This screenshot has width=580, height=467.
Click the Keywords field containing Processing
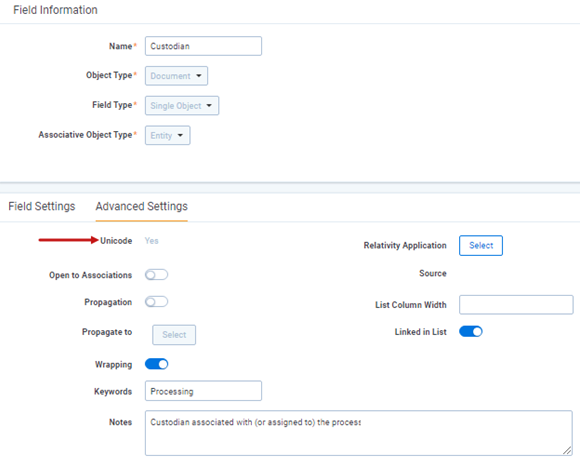coord(203,391)
